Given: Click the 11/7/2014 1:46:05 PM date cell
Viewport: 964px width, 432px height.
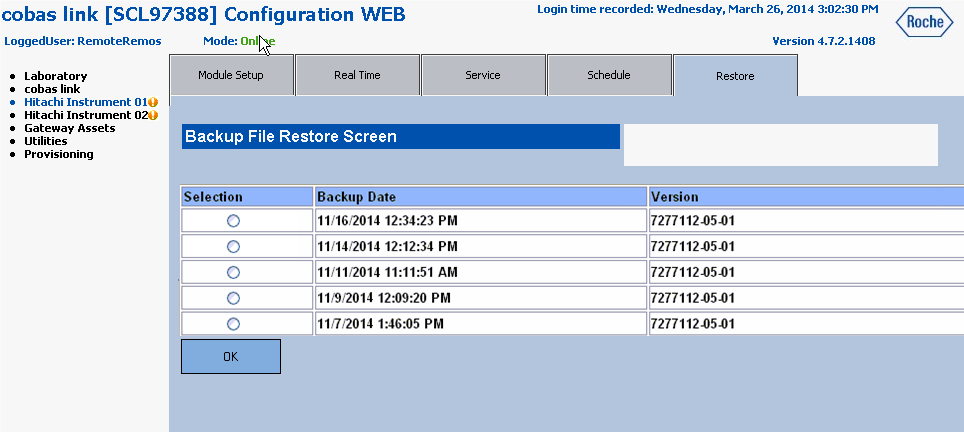Looking at the screenshot, I should (481, 324).
